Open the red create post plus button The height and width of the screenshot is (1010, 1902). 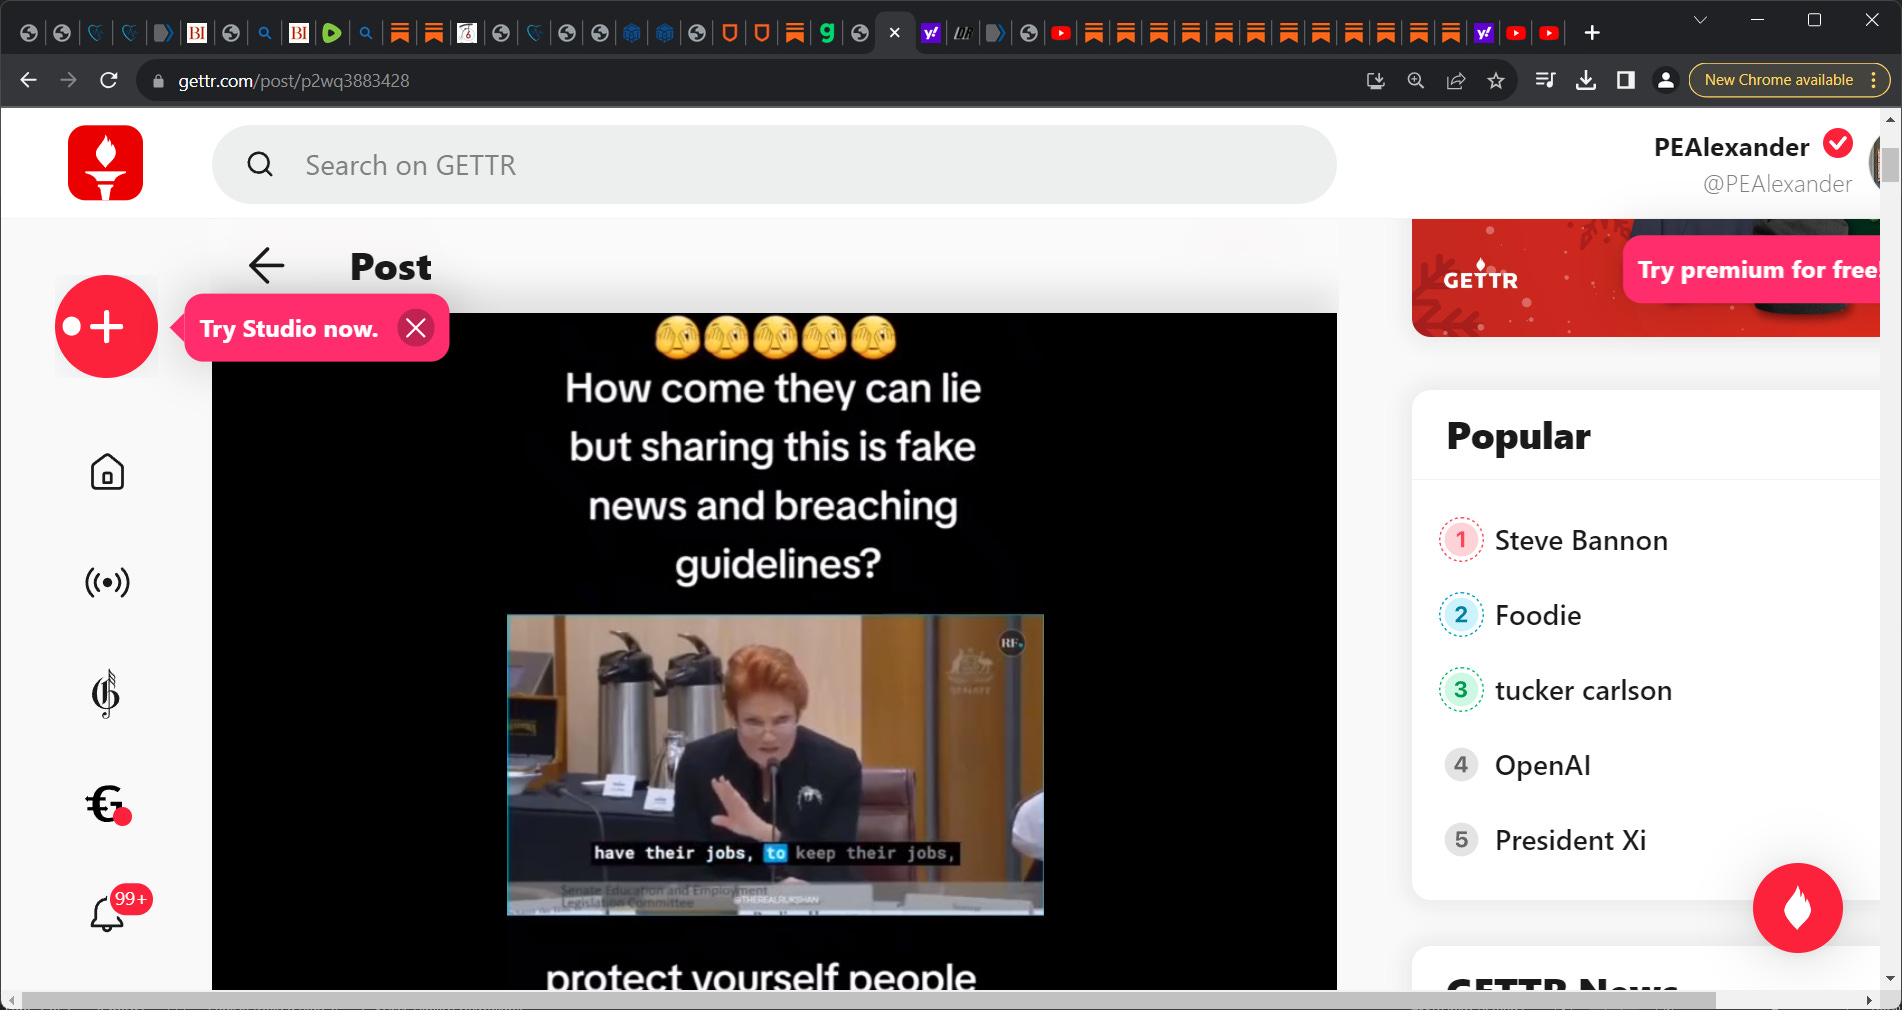pyautogui.click(x=106, y=326)
